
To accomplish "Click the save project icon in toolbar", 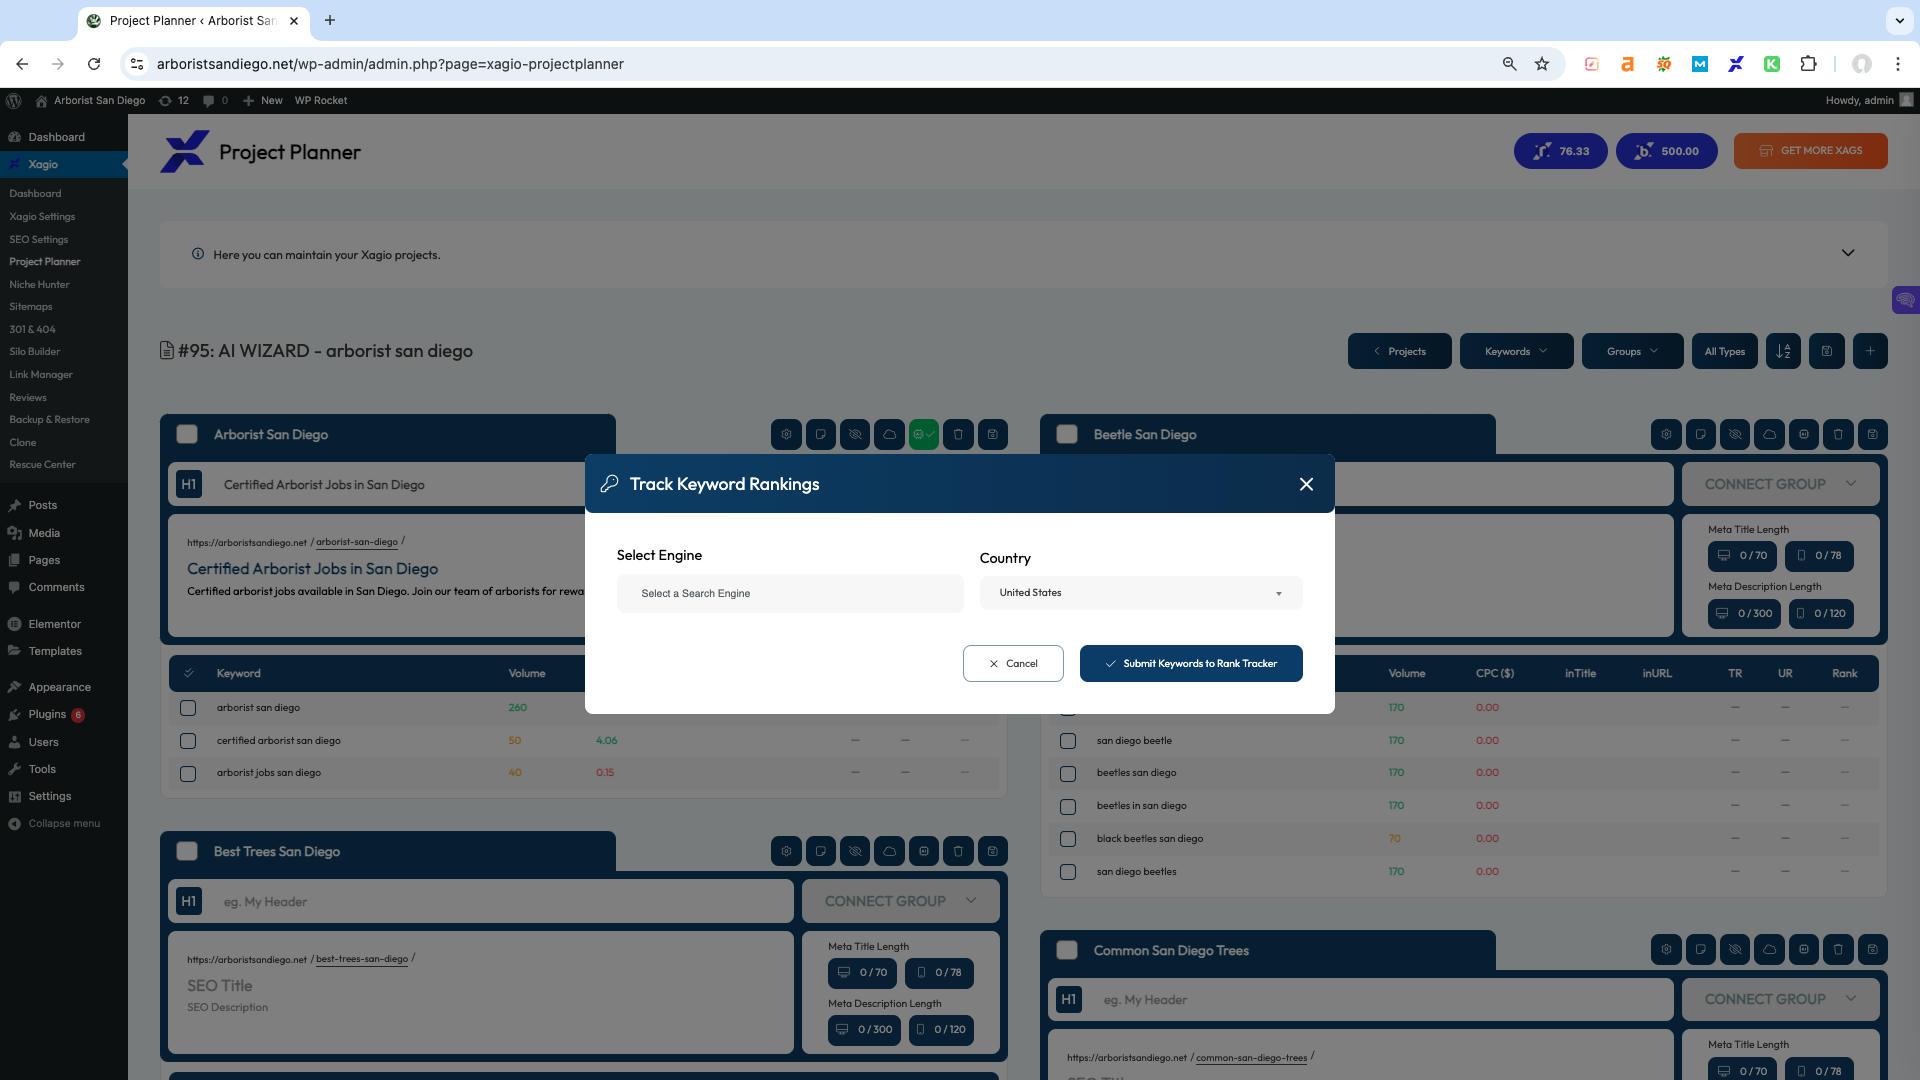I will coord(1827,351).
